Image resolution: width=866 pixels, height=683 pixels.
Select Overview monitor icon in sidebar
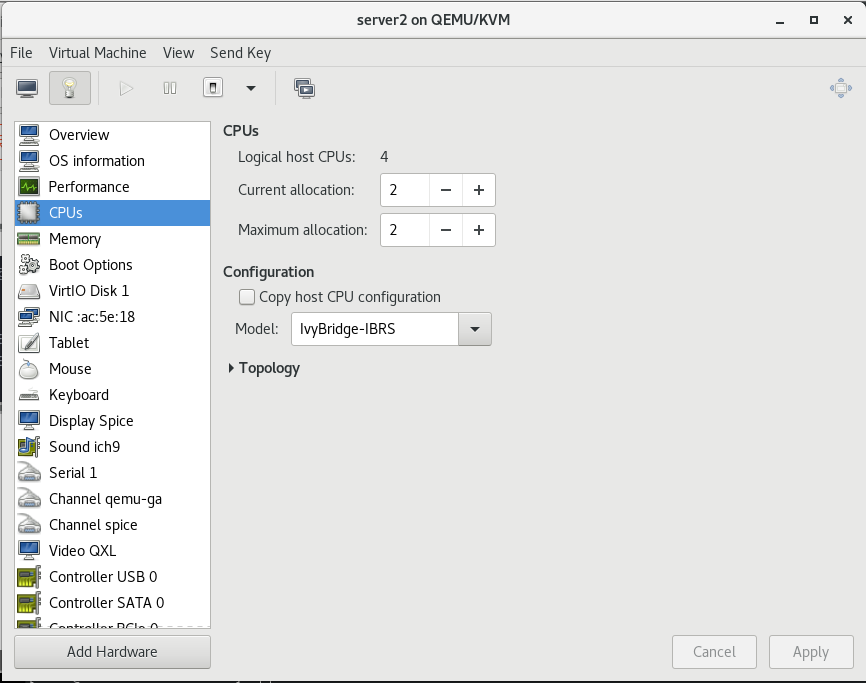pyautogui.click(x=29, y=135)
